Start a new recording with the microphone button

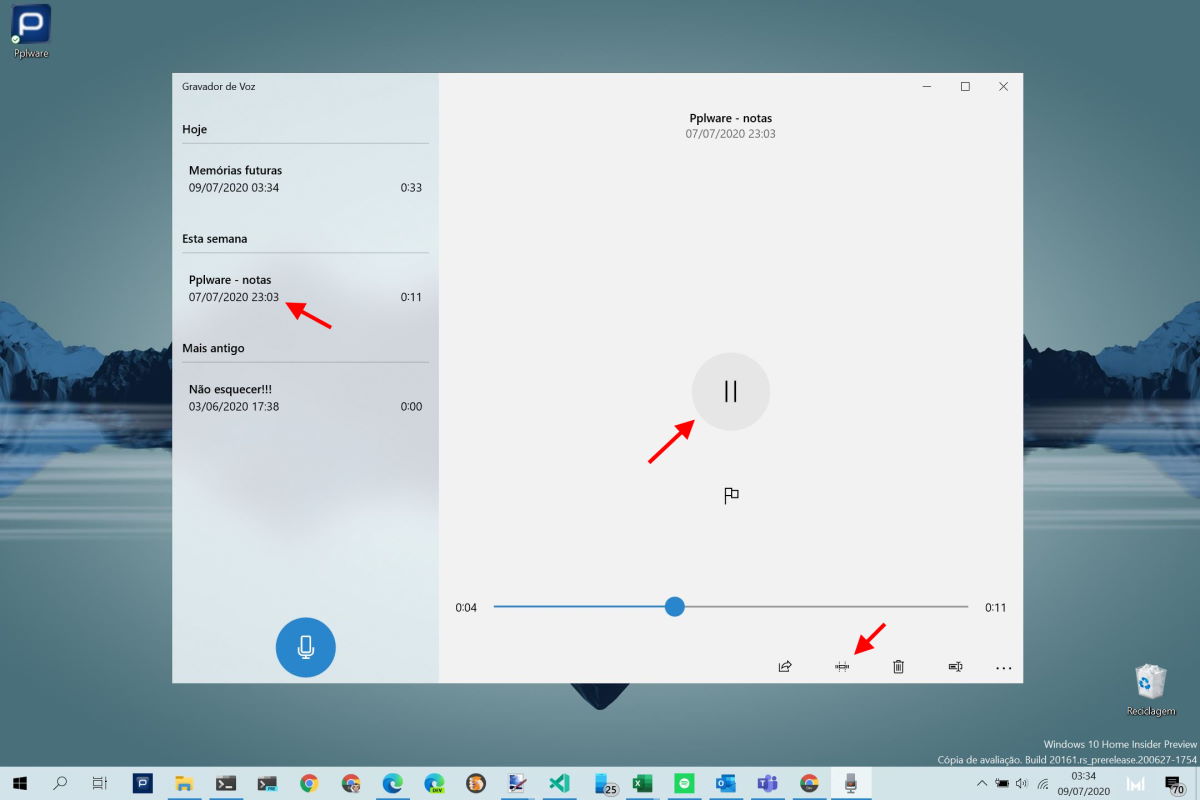(x=305, y=648)
